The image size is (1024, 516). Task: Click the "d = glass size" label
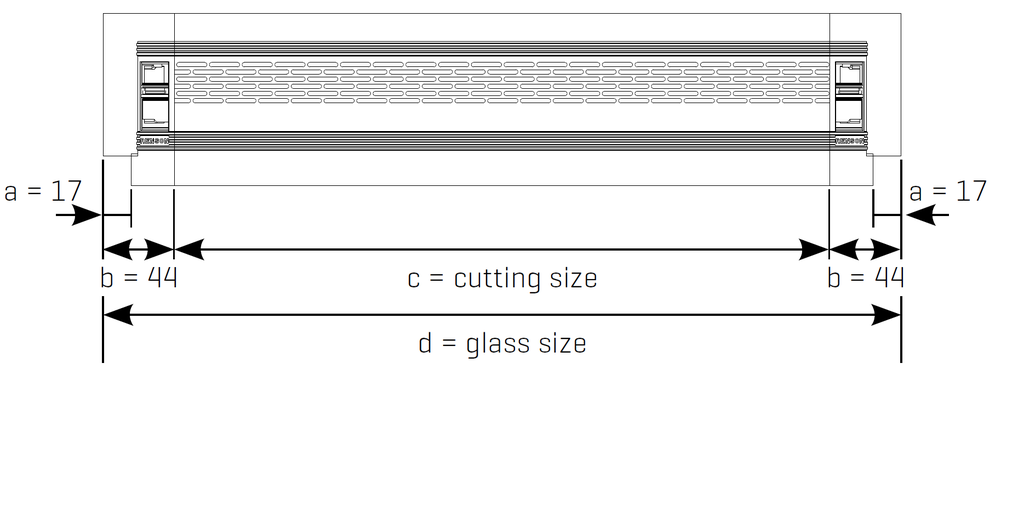(x=502, y=344)
